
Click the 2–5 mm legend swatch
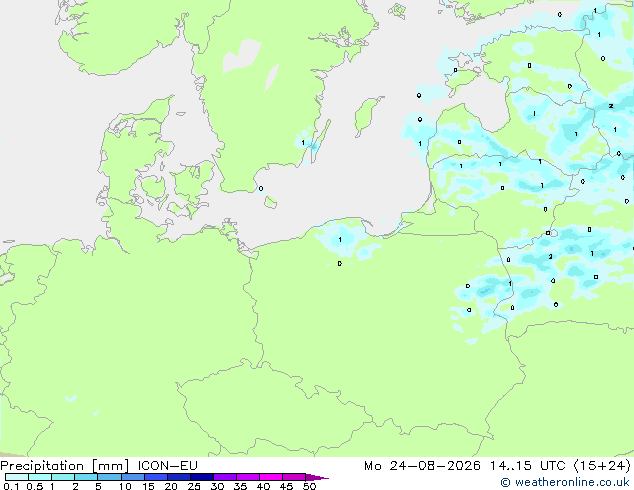[86, 477]
